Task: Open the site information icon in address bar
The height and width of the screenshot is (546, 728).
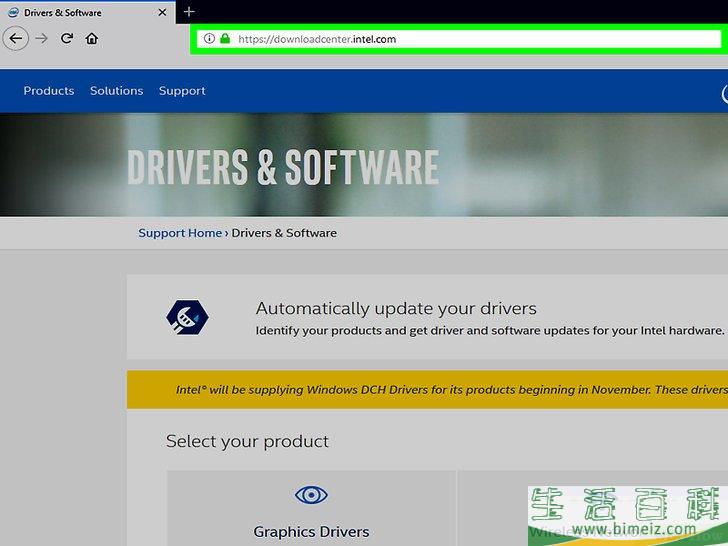Action: [209, 39]
